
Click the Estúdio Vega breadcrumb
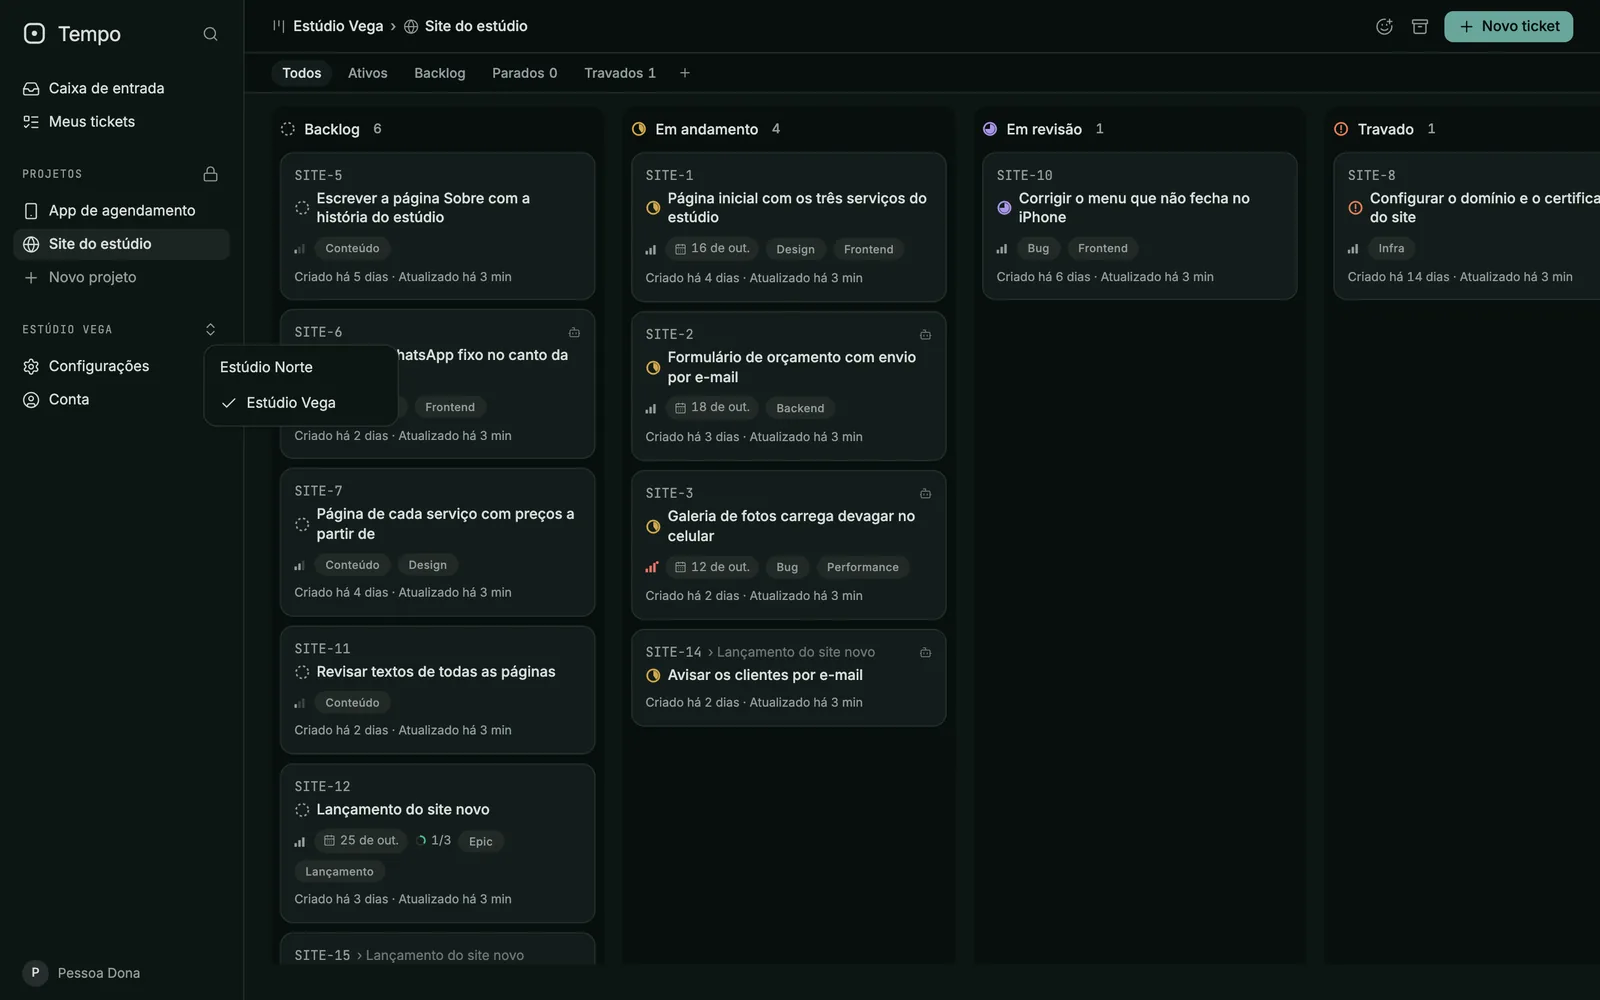tap(338, 26)
